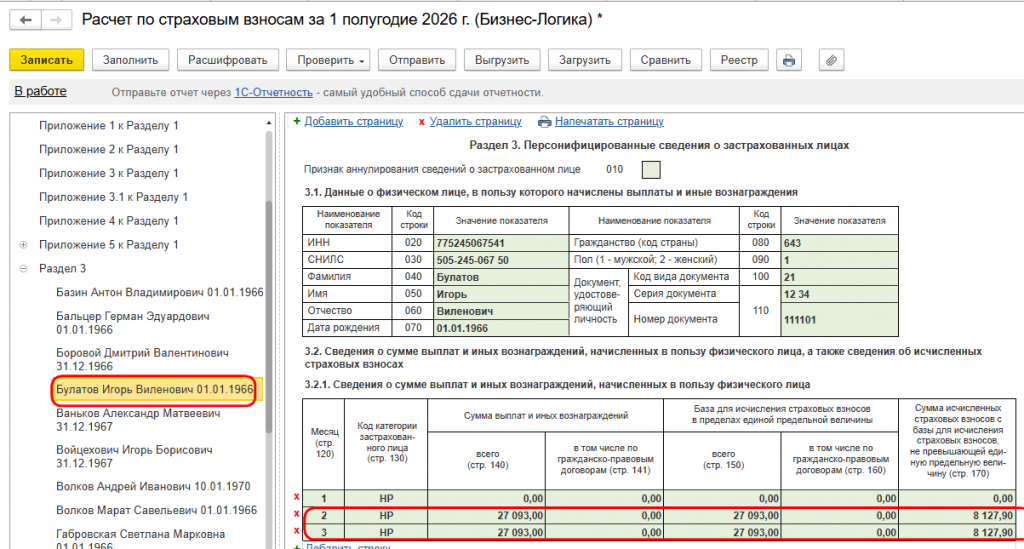
Task: Select Войцехович Игорь Борисович in the tree
Action: pos(134,456)
